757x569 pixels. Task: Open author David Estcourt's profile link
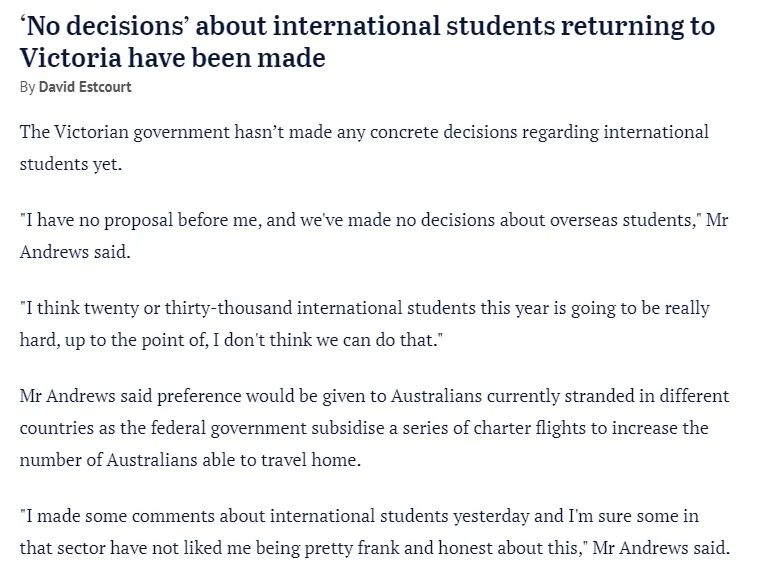[x=85, y=87]
